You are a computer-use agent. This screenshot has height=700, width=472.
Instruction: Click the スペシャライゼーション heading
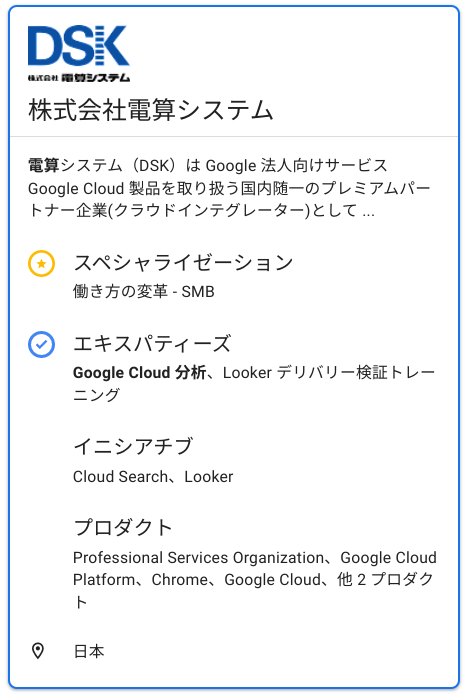pyautogui.click(x=183, y=262)
